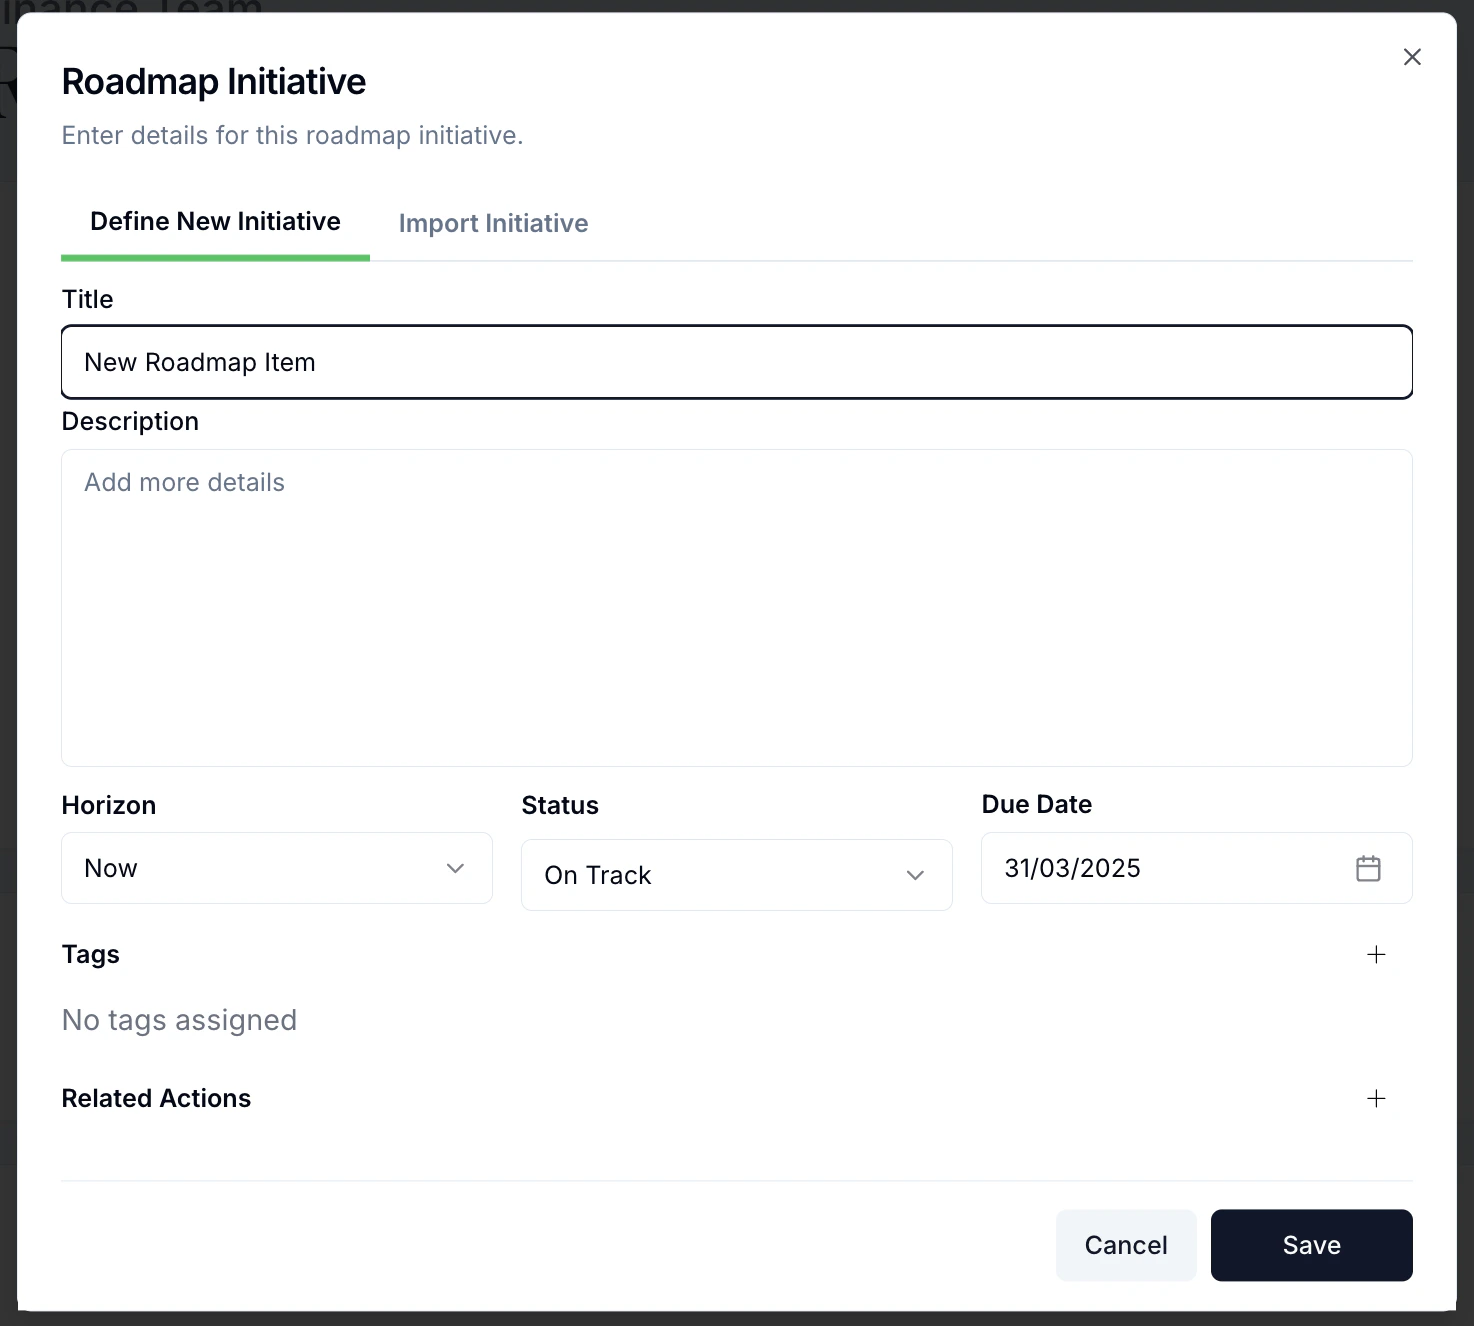Click the Tags label

tap(91, 954)
